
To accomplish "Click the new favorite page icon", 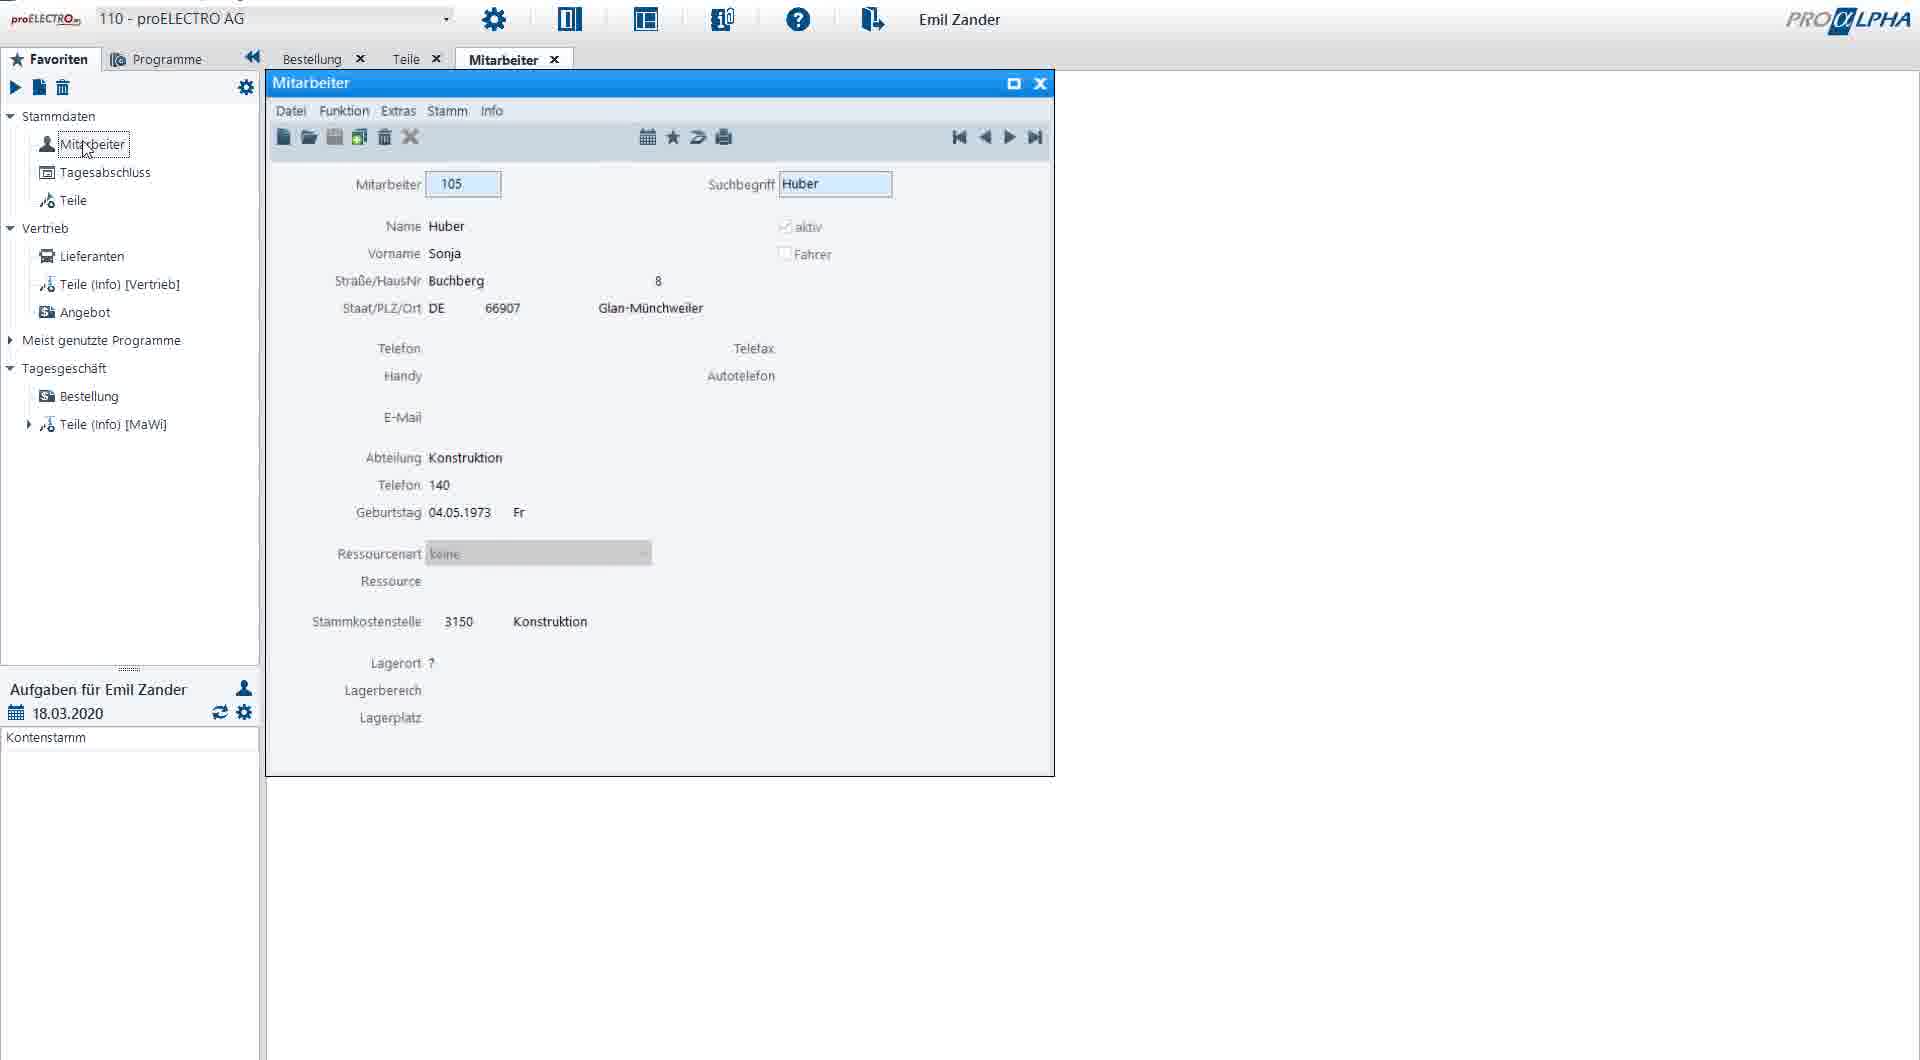I will (x=39, y=88).
